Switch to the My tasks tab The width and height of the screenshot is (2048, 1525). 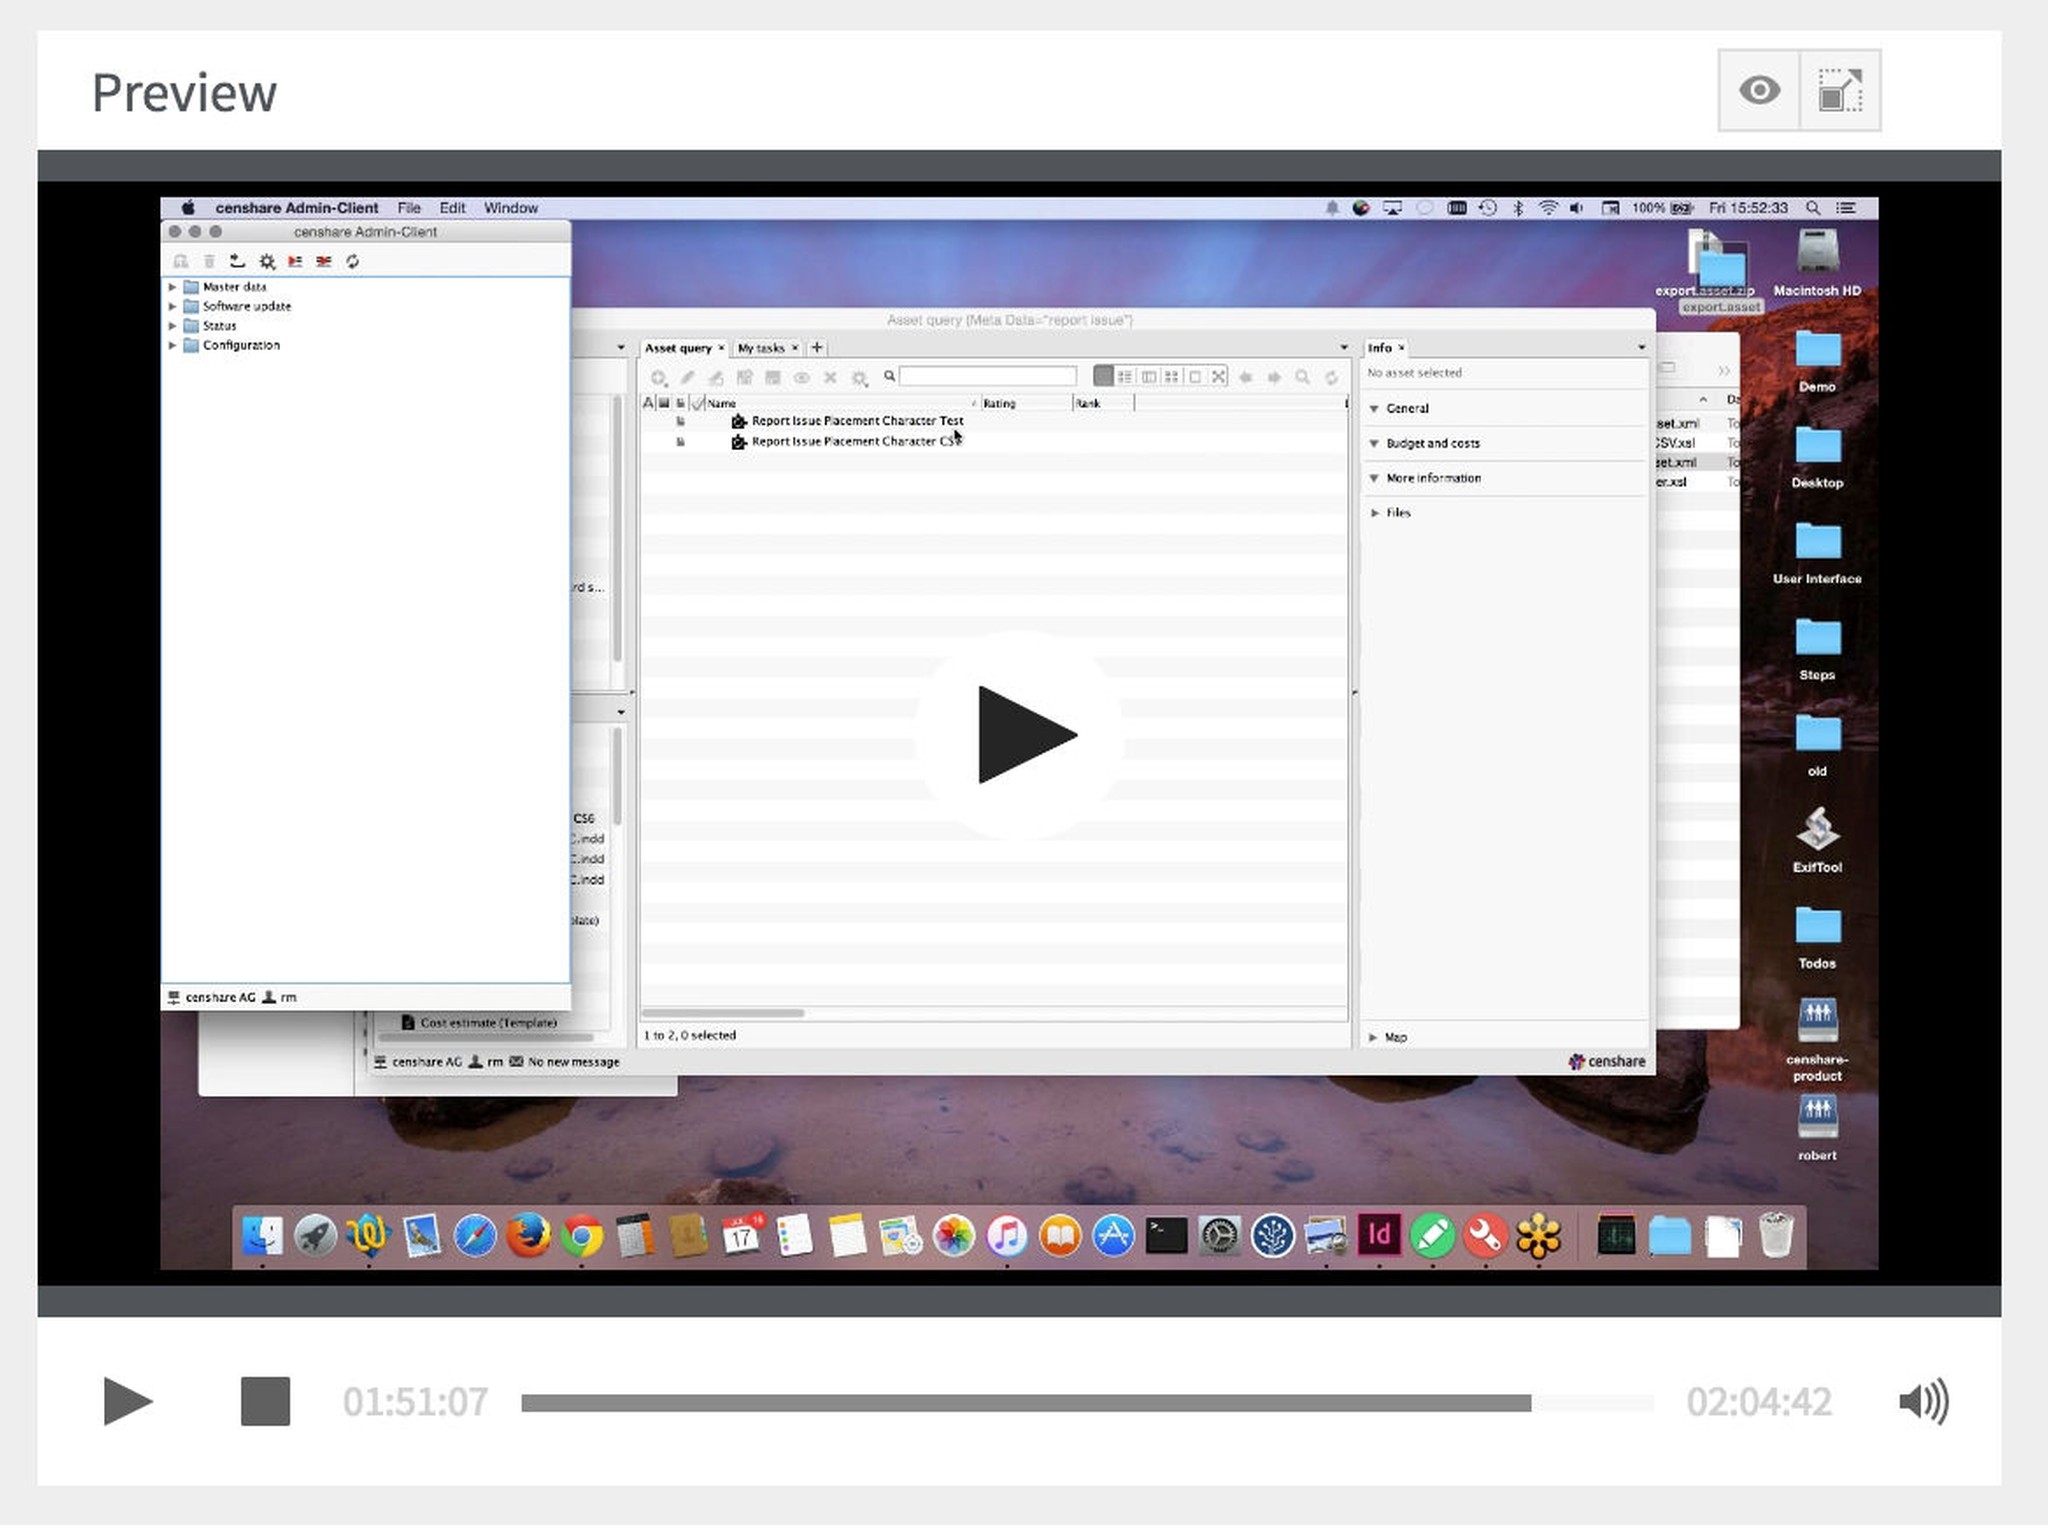pos(763,348)
